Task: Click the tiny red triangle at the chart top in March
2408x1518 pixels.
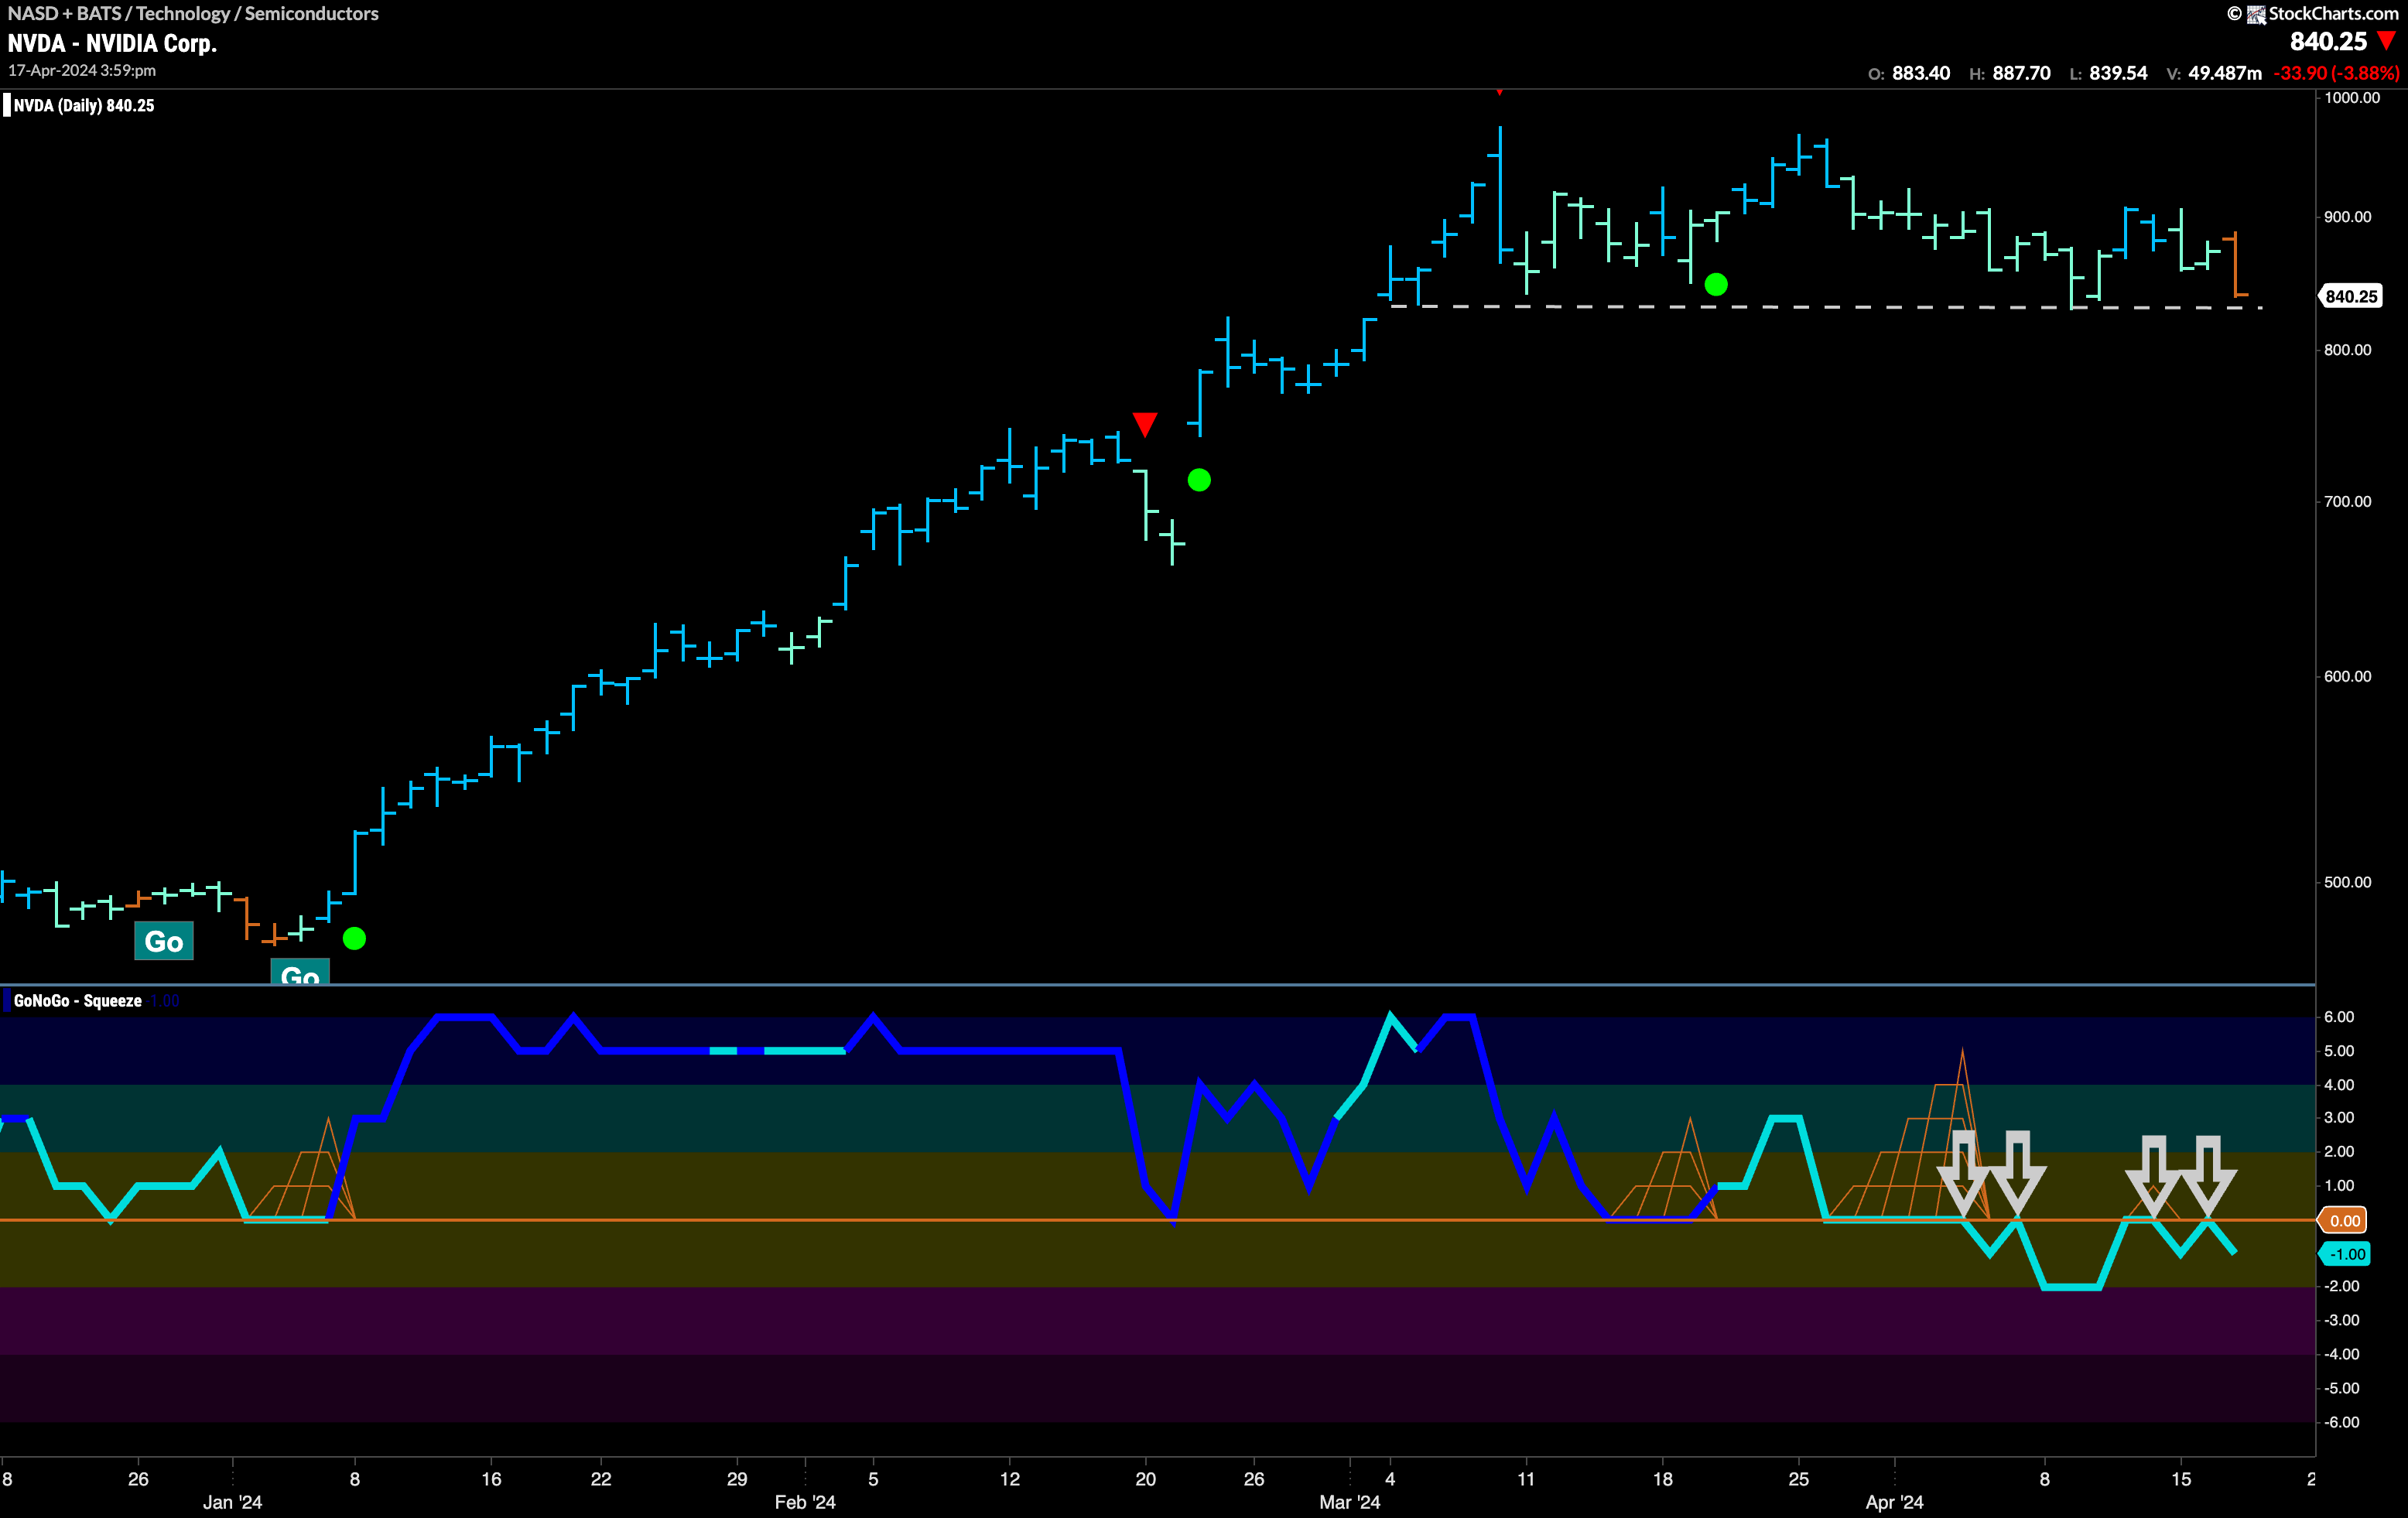Action: point(1499,92)
